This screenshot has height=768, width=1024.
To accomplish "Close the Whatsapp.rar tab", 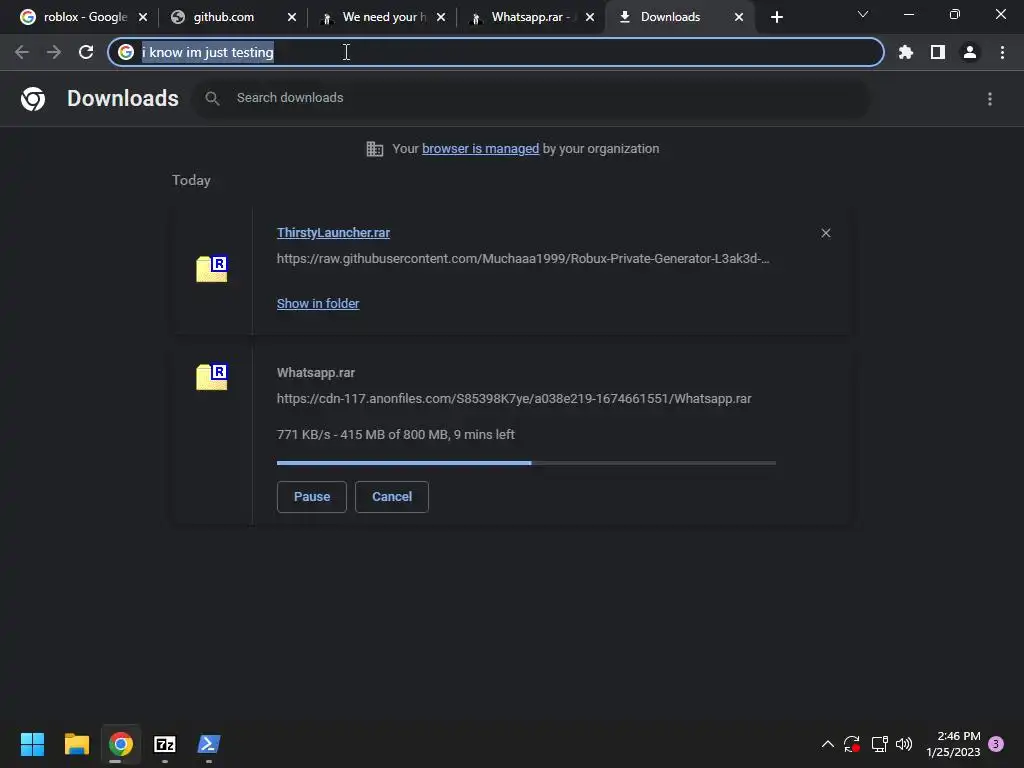I will tap(590, 17).
